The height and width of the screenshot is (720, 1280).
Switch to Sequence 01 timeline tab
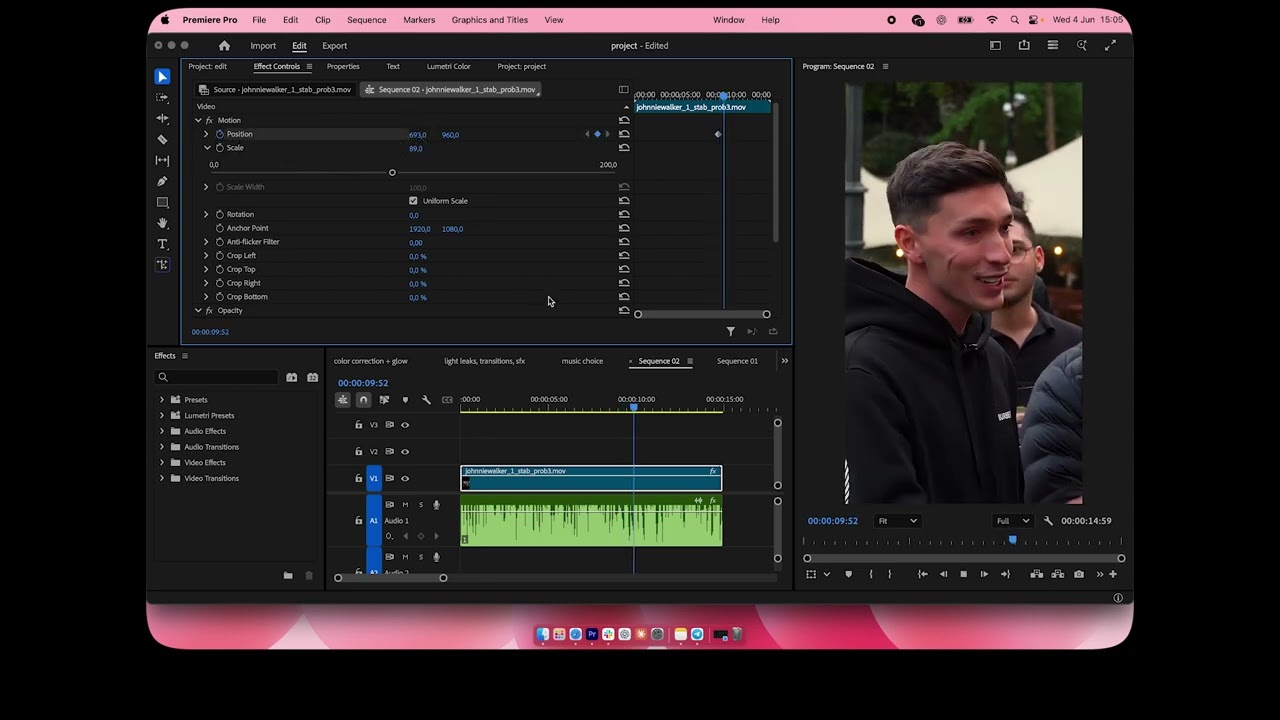(x=737, y=361)
